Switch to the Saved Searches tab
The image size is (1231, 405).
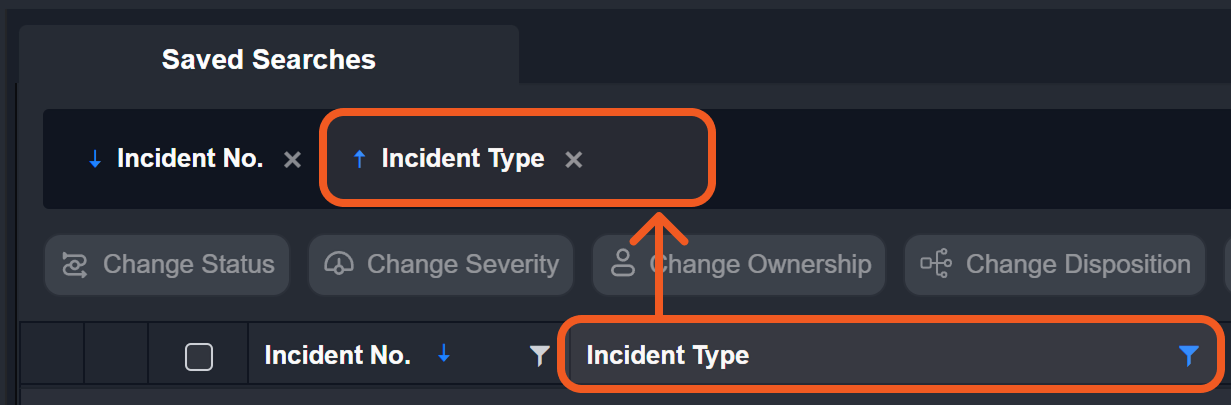[268, 59]
